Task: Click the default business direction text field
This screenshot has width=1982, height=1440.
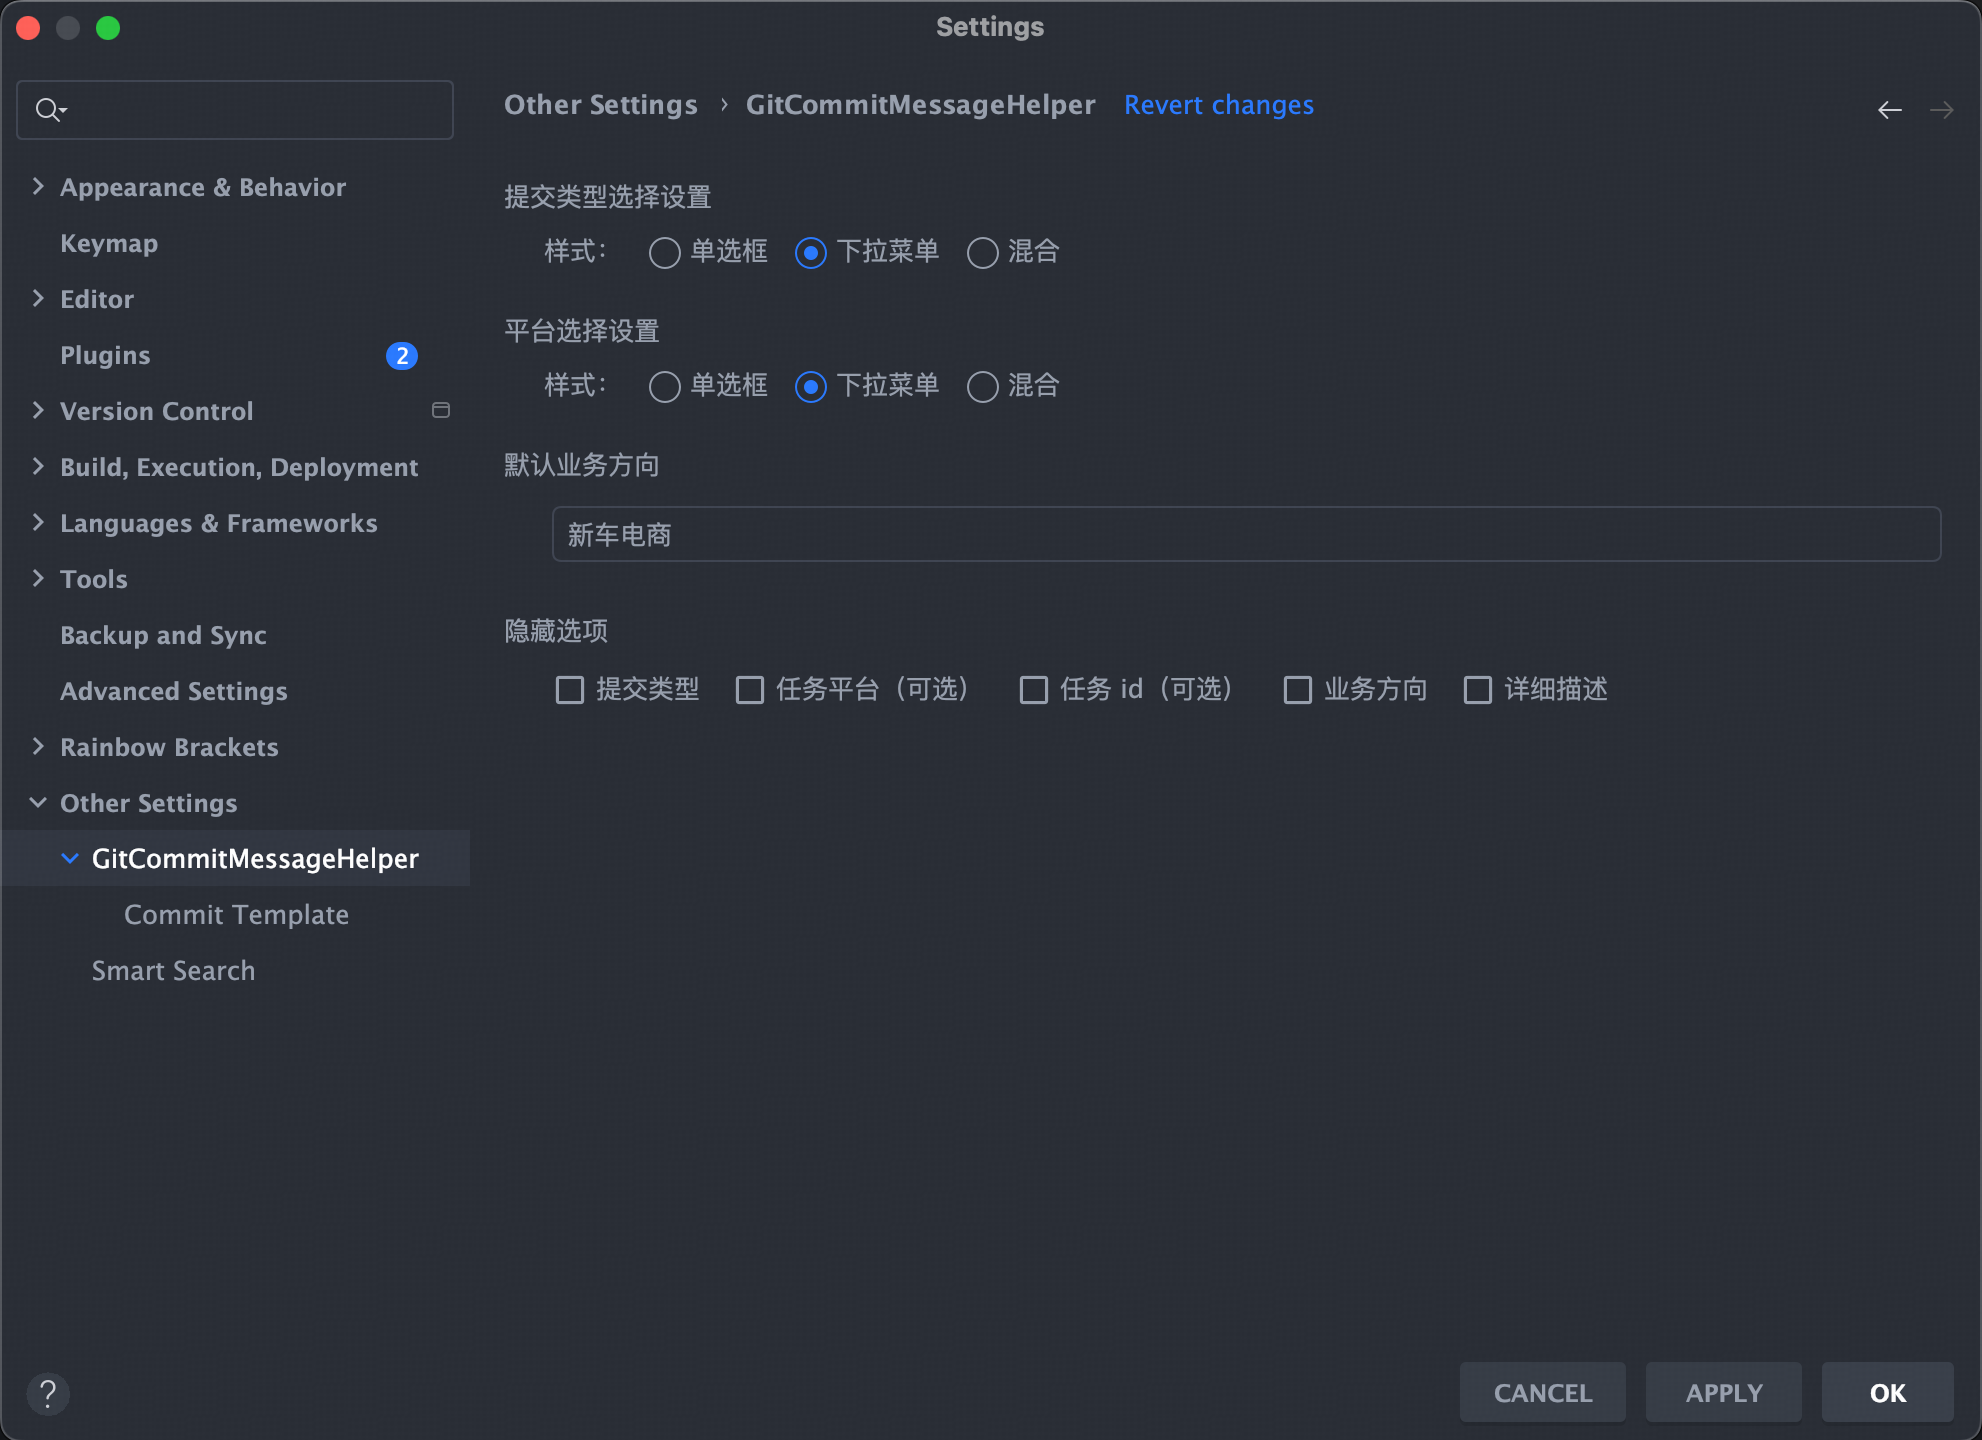Action: pos(1245,535)
